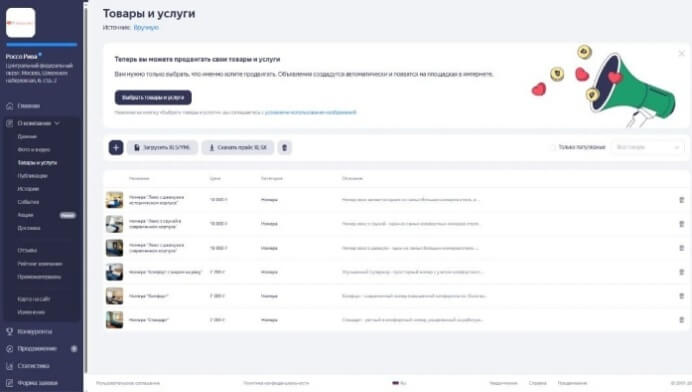Click the dark plus add-item button

click(116, 147)
